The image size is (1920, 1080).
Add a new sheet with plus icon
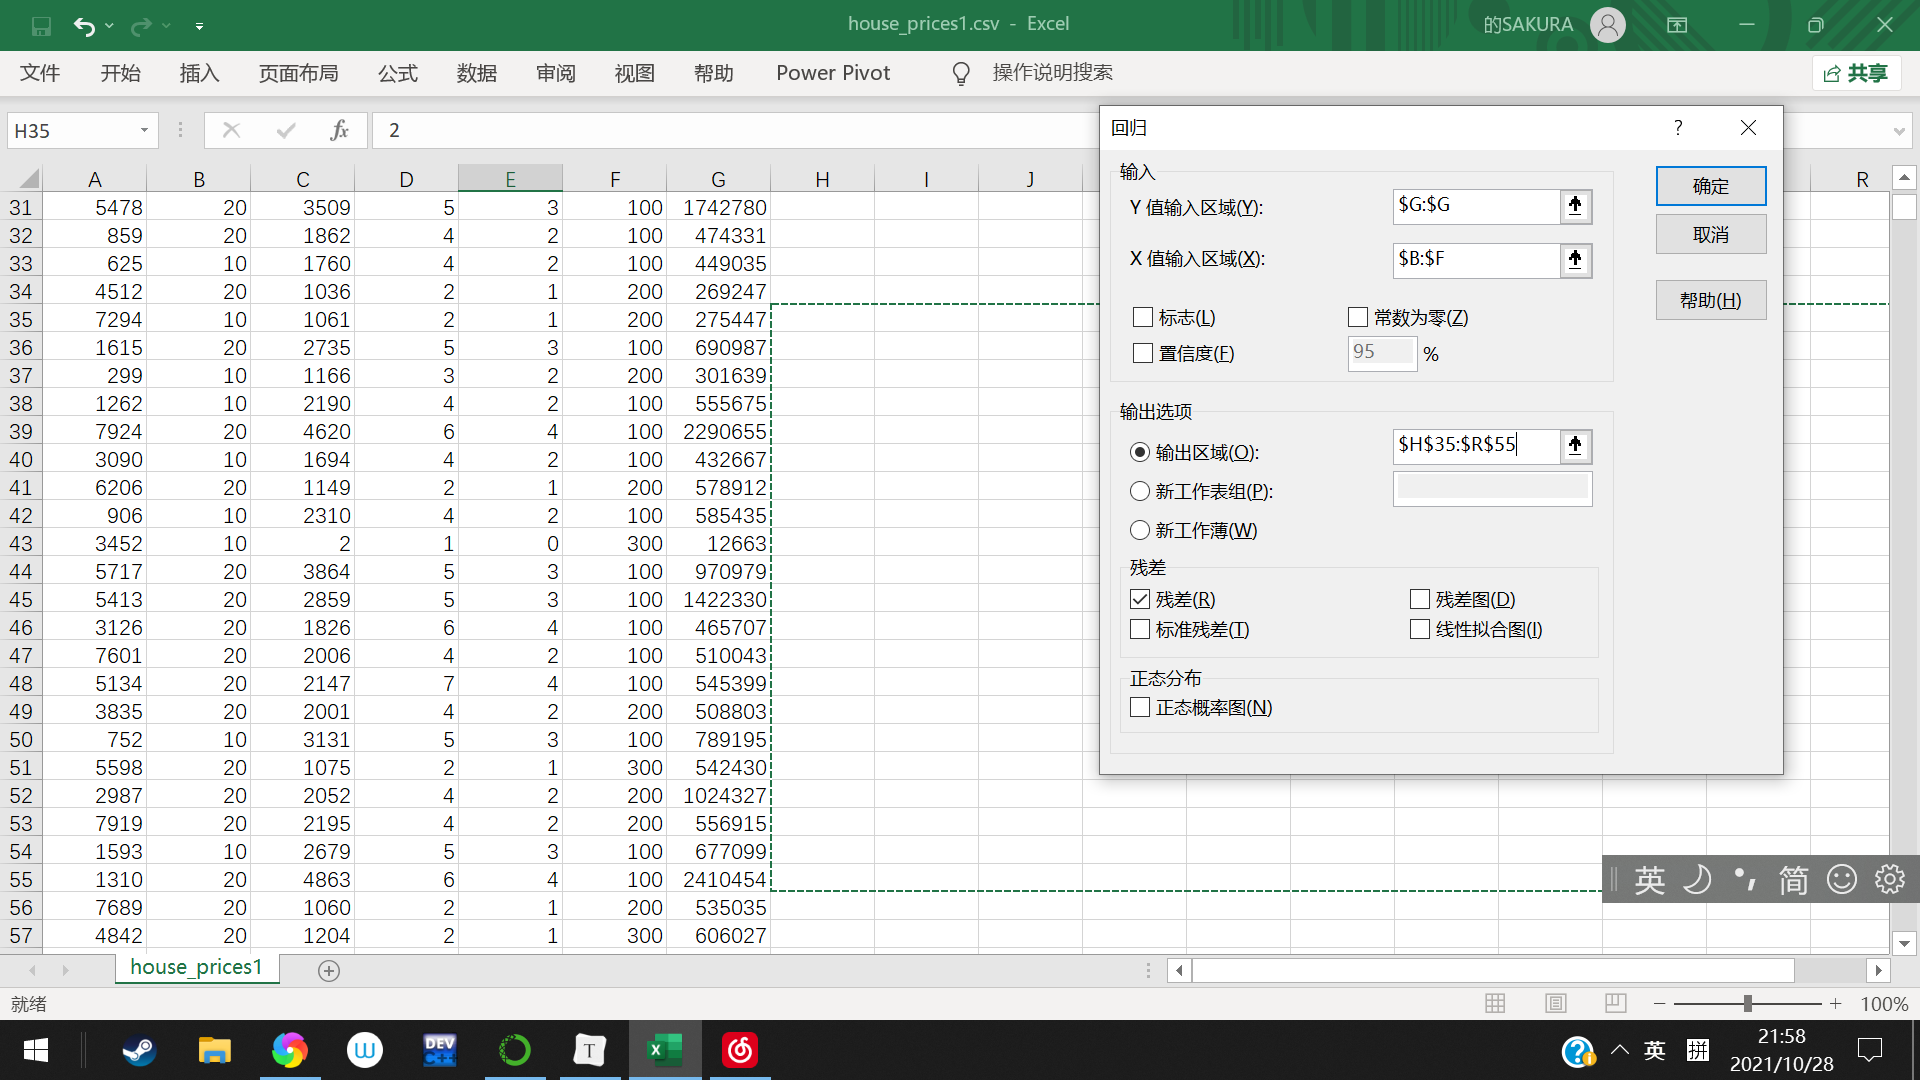pos(328,970)
